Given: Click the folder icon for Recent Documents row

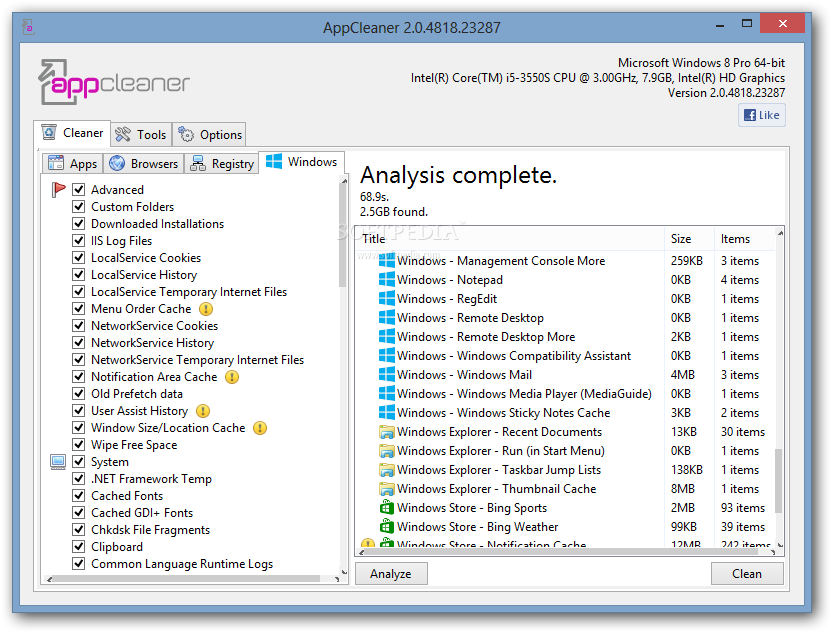Looking at the screenshot, I should point(387,432).
